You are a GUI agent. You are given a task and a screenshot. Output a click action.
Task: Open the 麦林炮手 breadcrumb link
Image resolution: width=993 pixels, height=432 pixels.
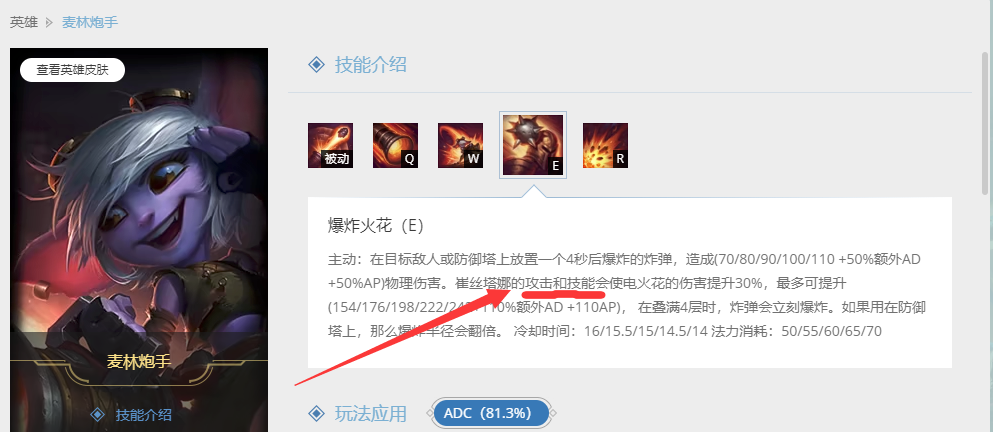coord(90,23)
